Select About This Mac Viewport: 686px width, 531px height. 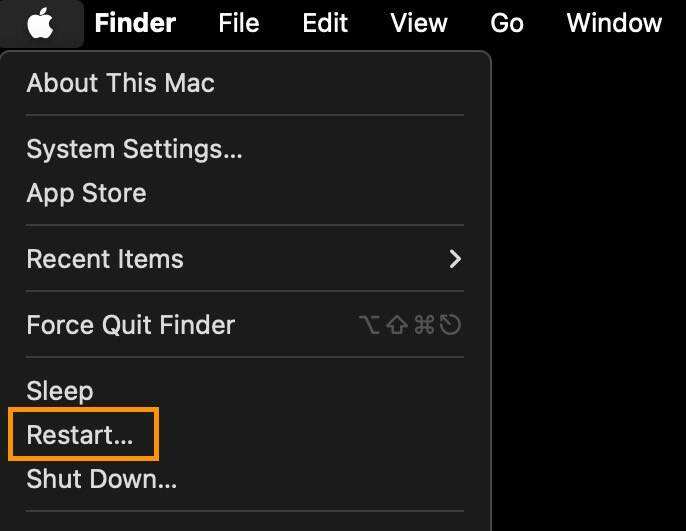(121, 83)
